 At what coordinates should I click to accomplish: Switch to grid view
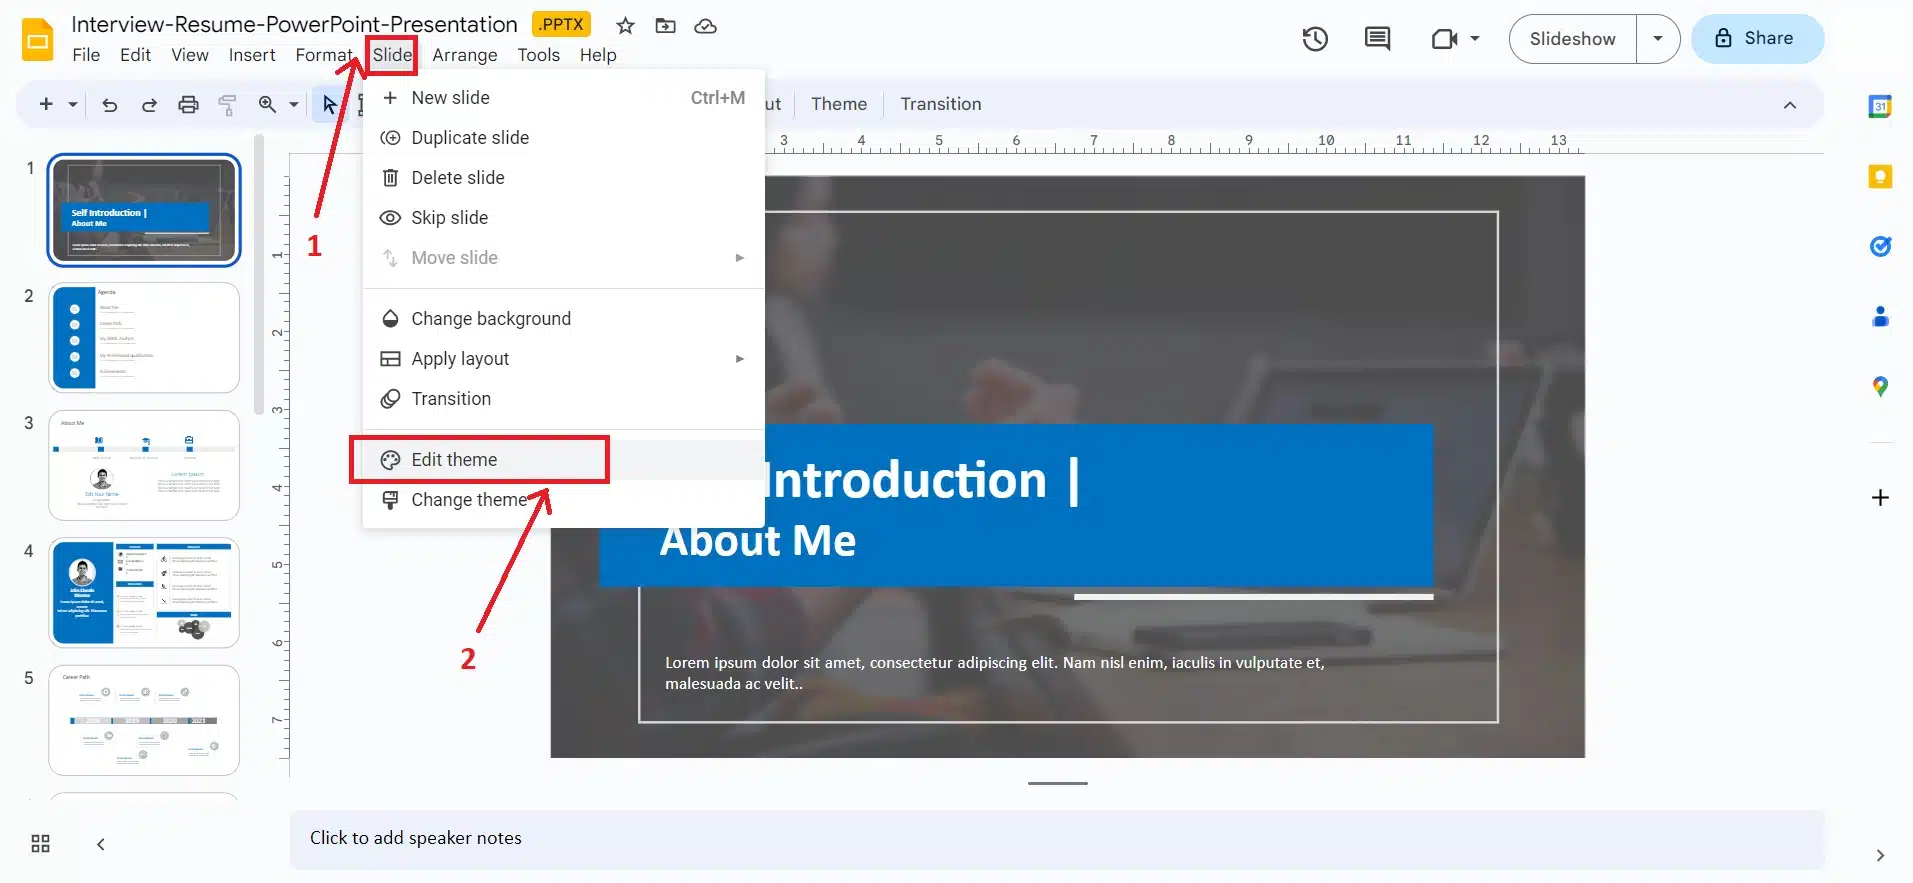pyautogui.click(x=40, y=844)
